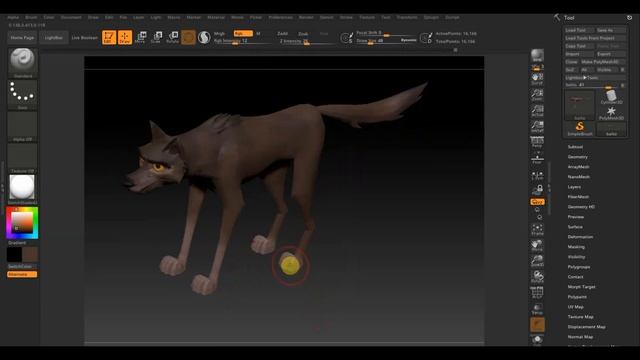Click the AAHalf icon
The width and height of the screenshot is (640, 360).
[x=537, y=126]
